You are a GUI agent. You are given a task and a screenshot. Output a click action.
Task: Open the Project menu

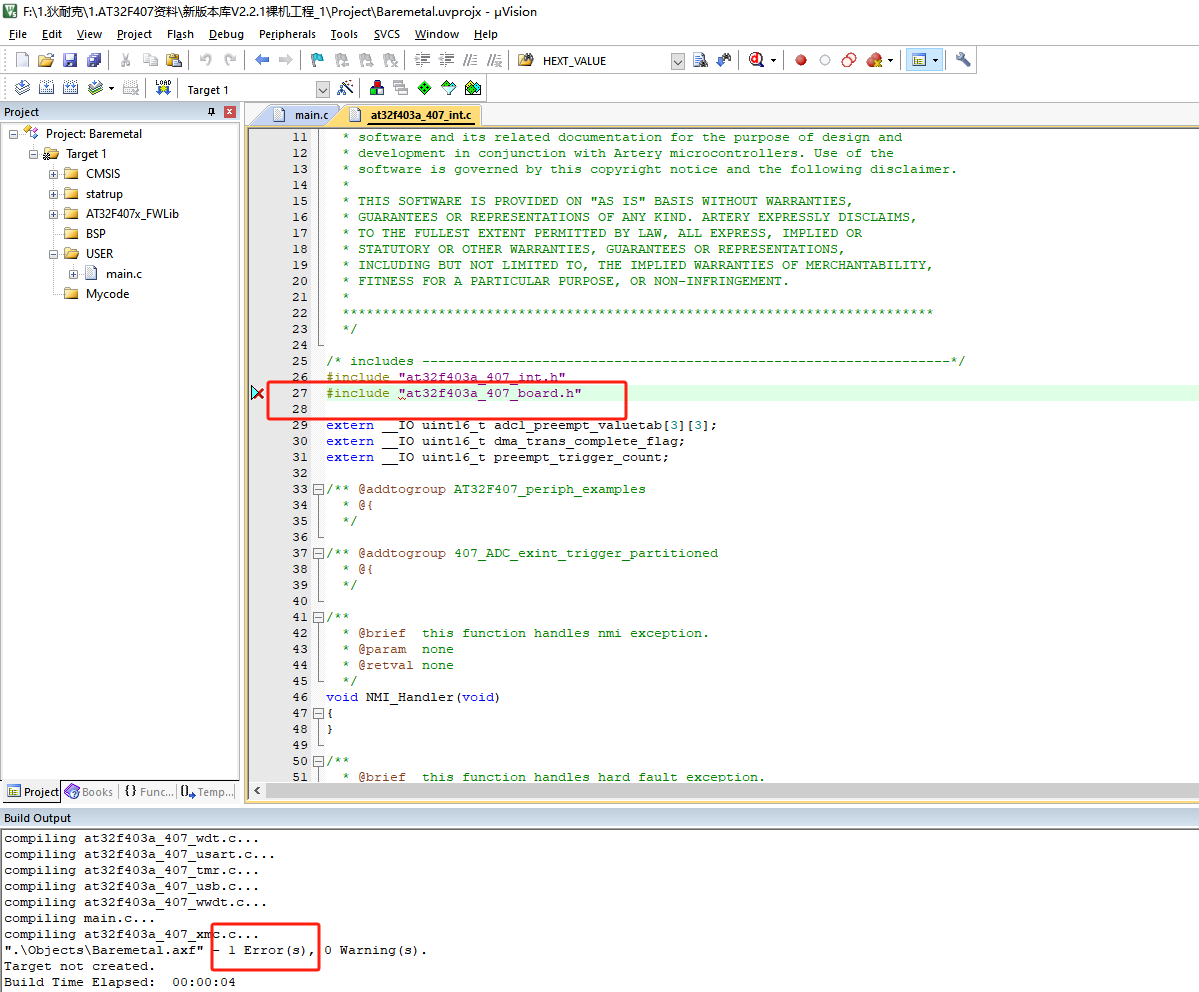pyautogui.click(x=135, y=34)
